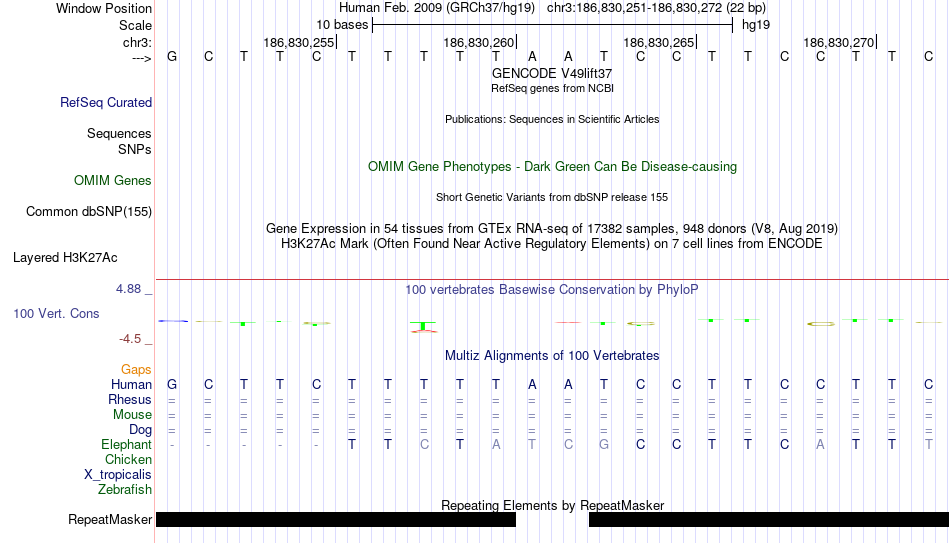
Task: Select the SNPs track label
Action: click(x=135, y=149)
